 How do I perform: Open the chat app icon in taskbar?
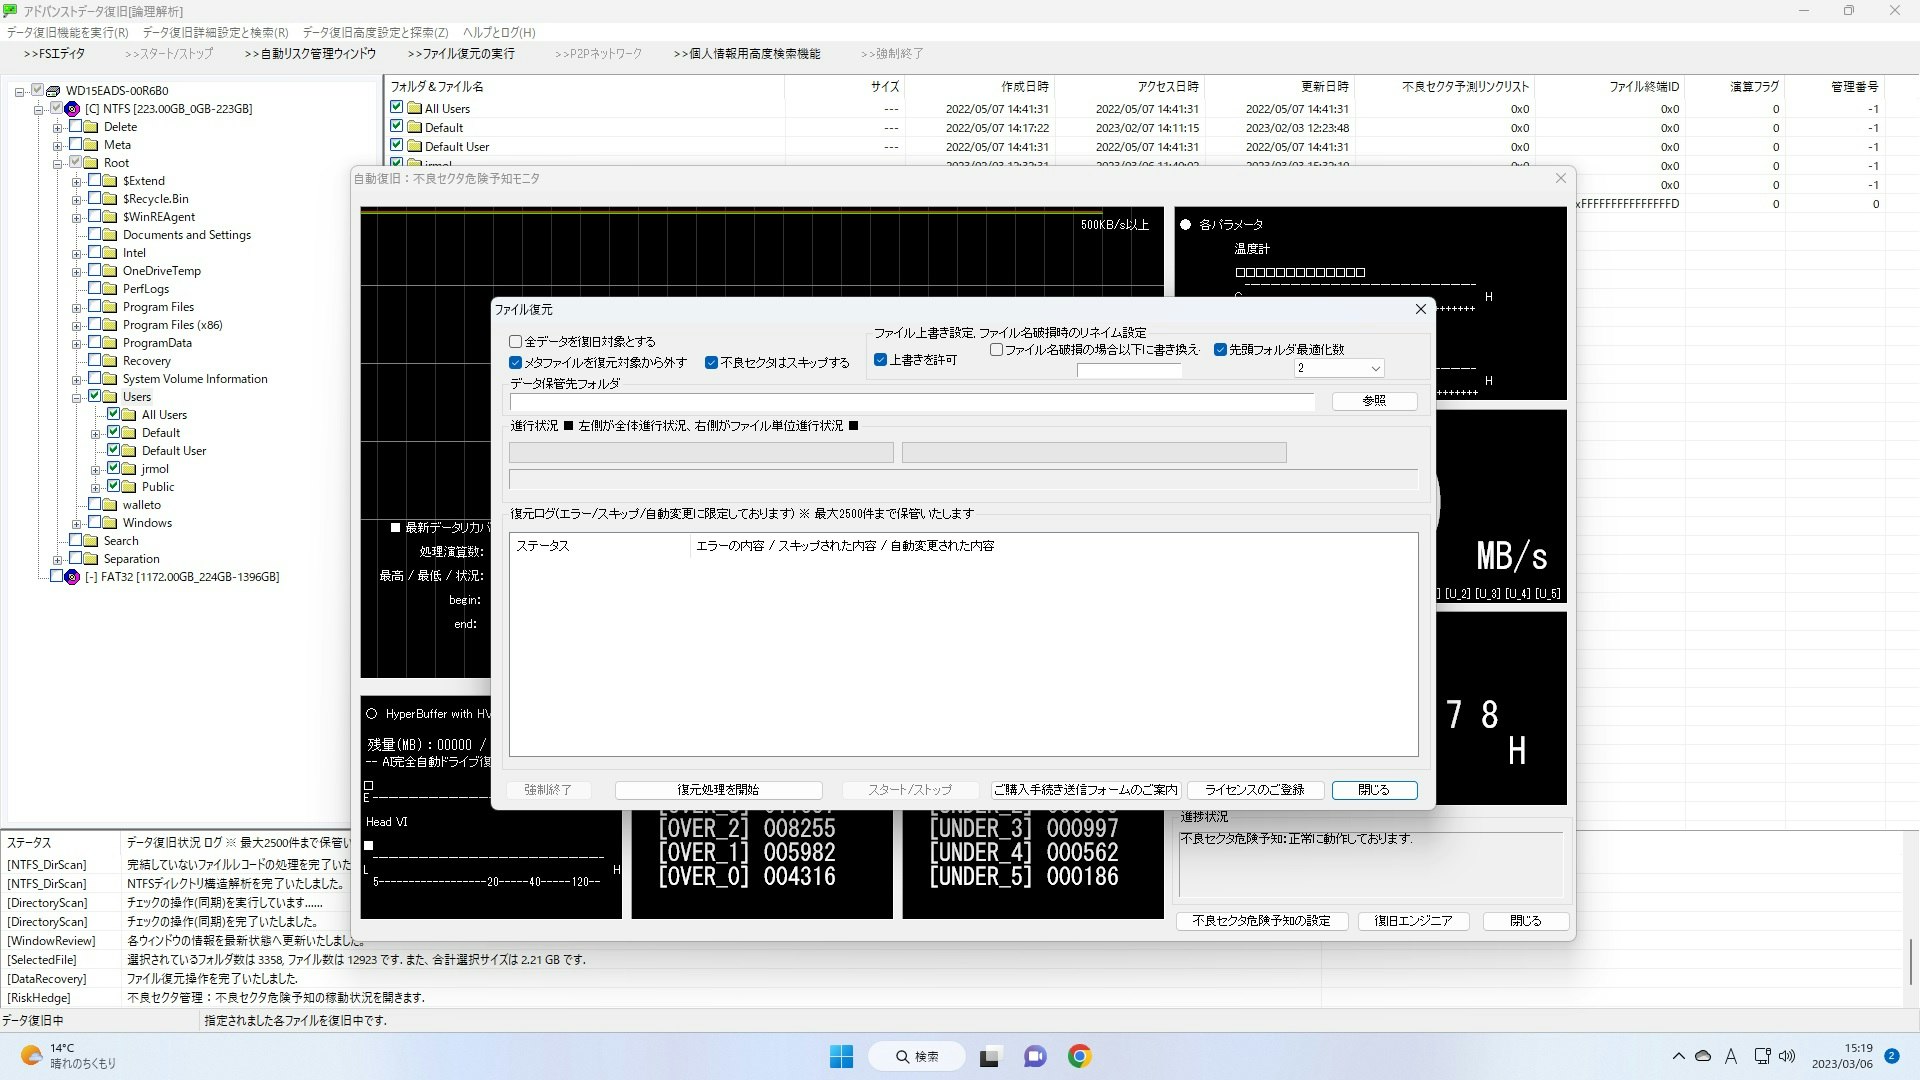click(1034, 1056)
